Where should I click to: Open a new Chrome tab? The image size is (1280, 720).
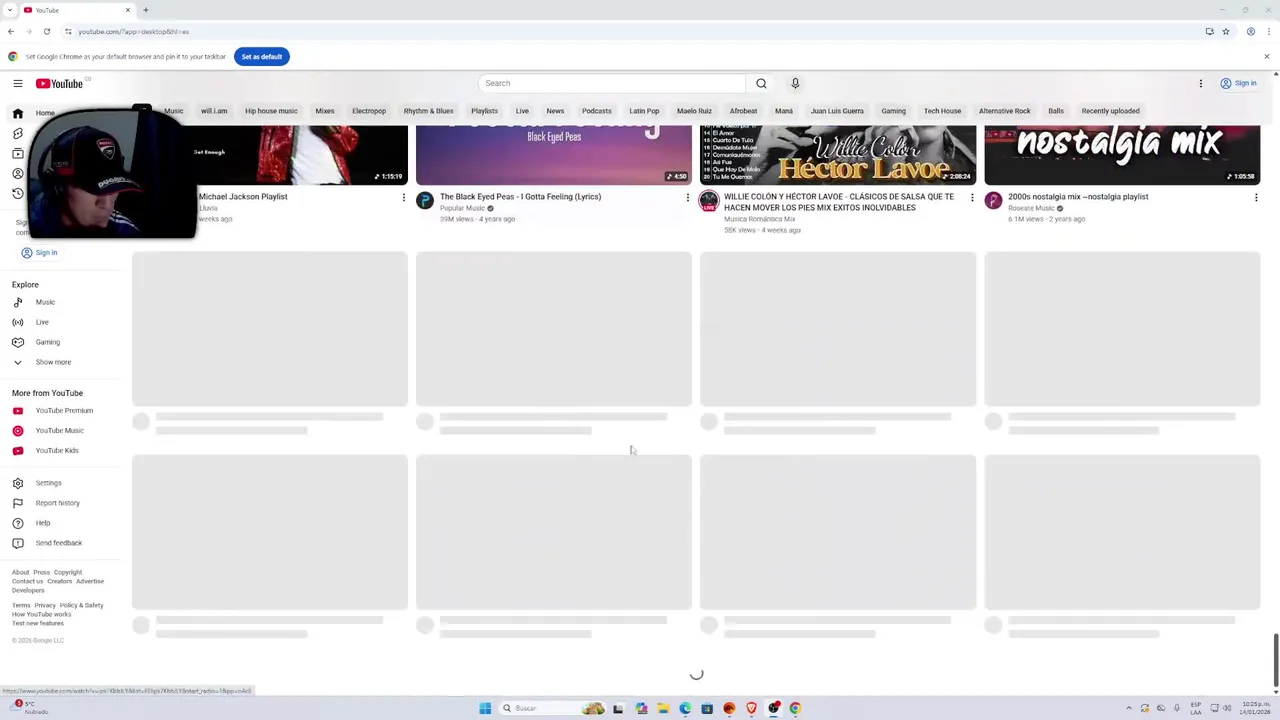[x=145, y=10]
